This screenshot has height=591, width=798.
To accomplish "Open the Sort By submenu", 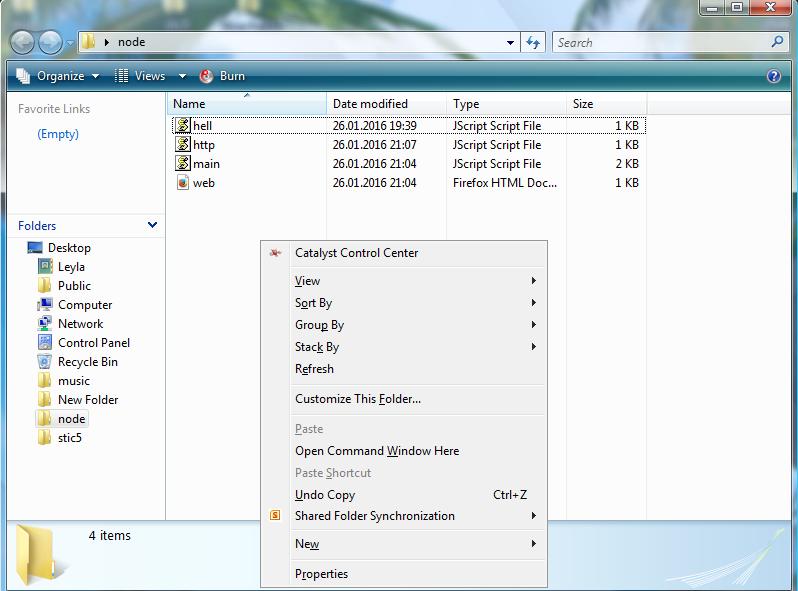I will (404, 303).
